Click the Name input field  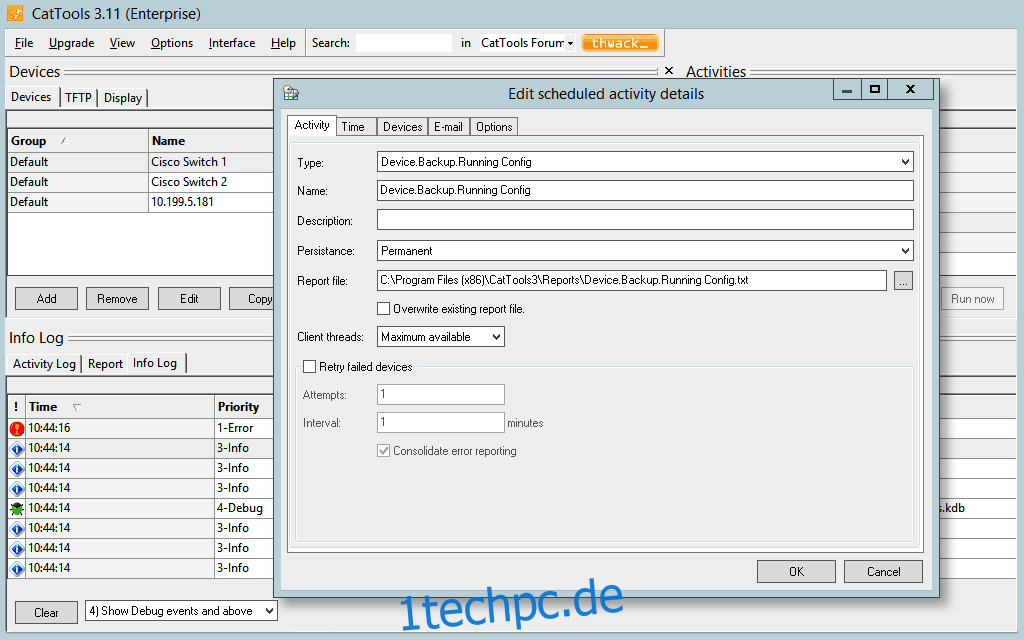pos(645,190)
